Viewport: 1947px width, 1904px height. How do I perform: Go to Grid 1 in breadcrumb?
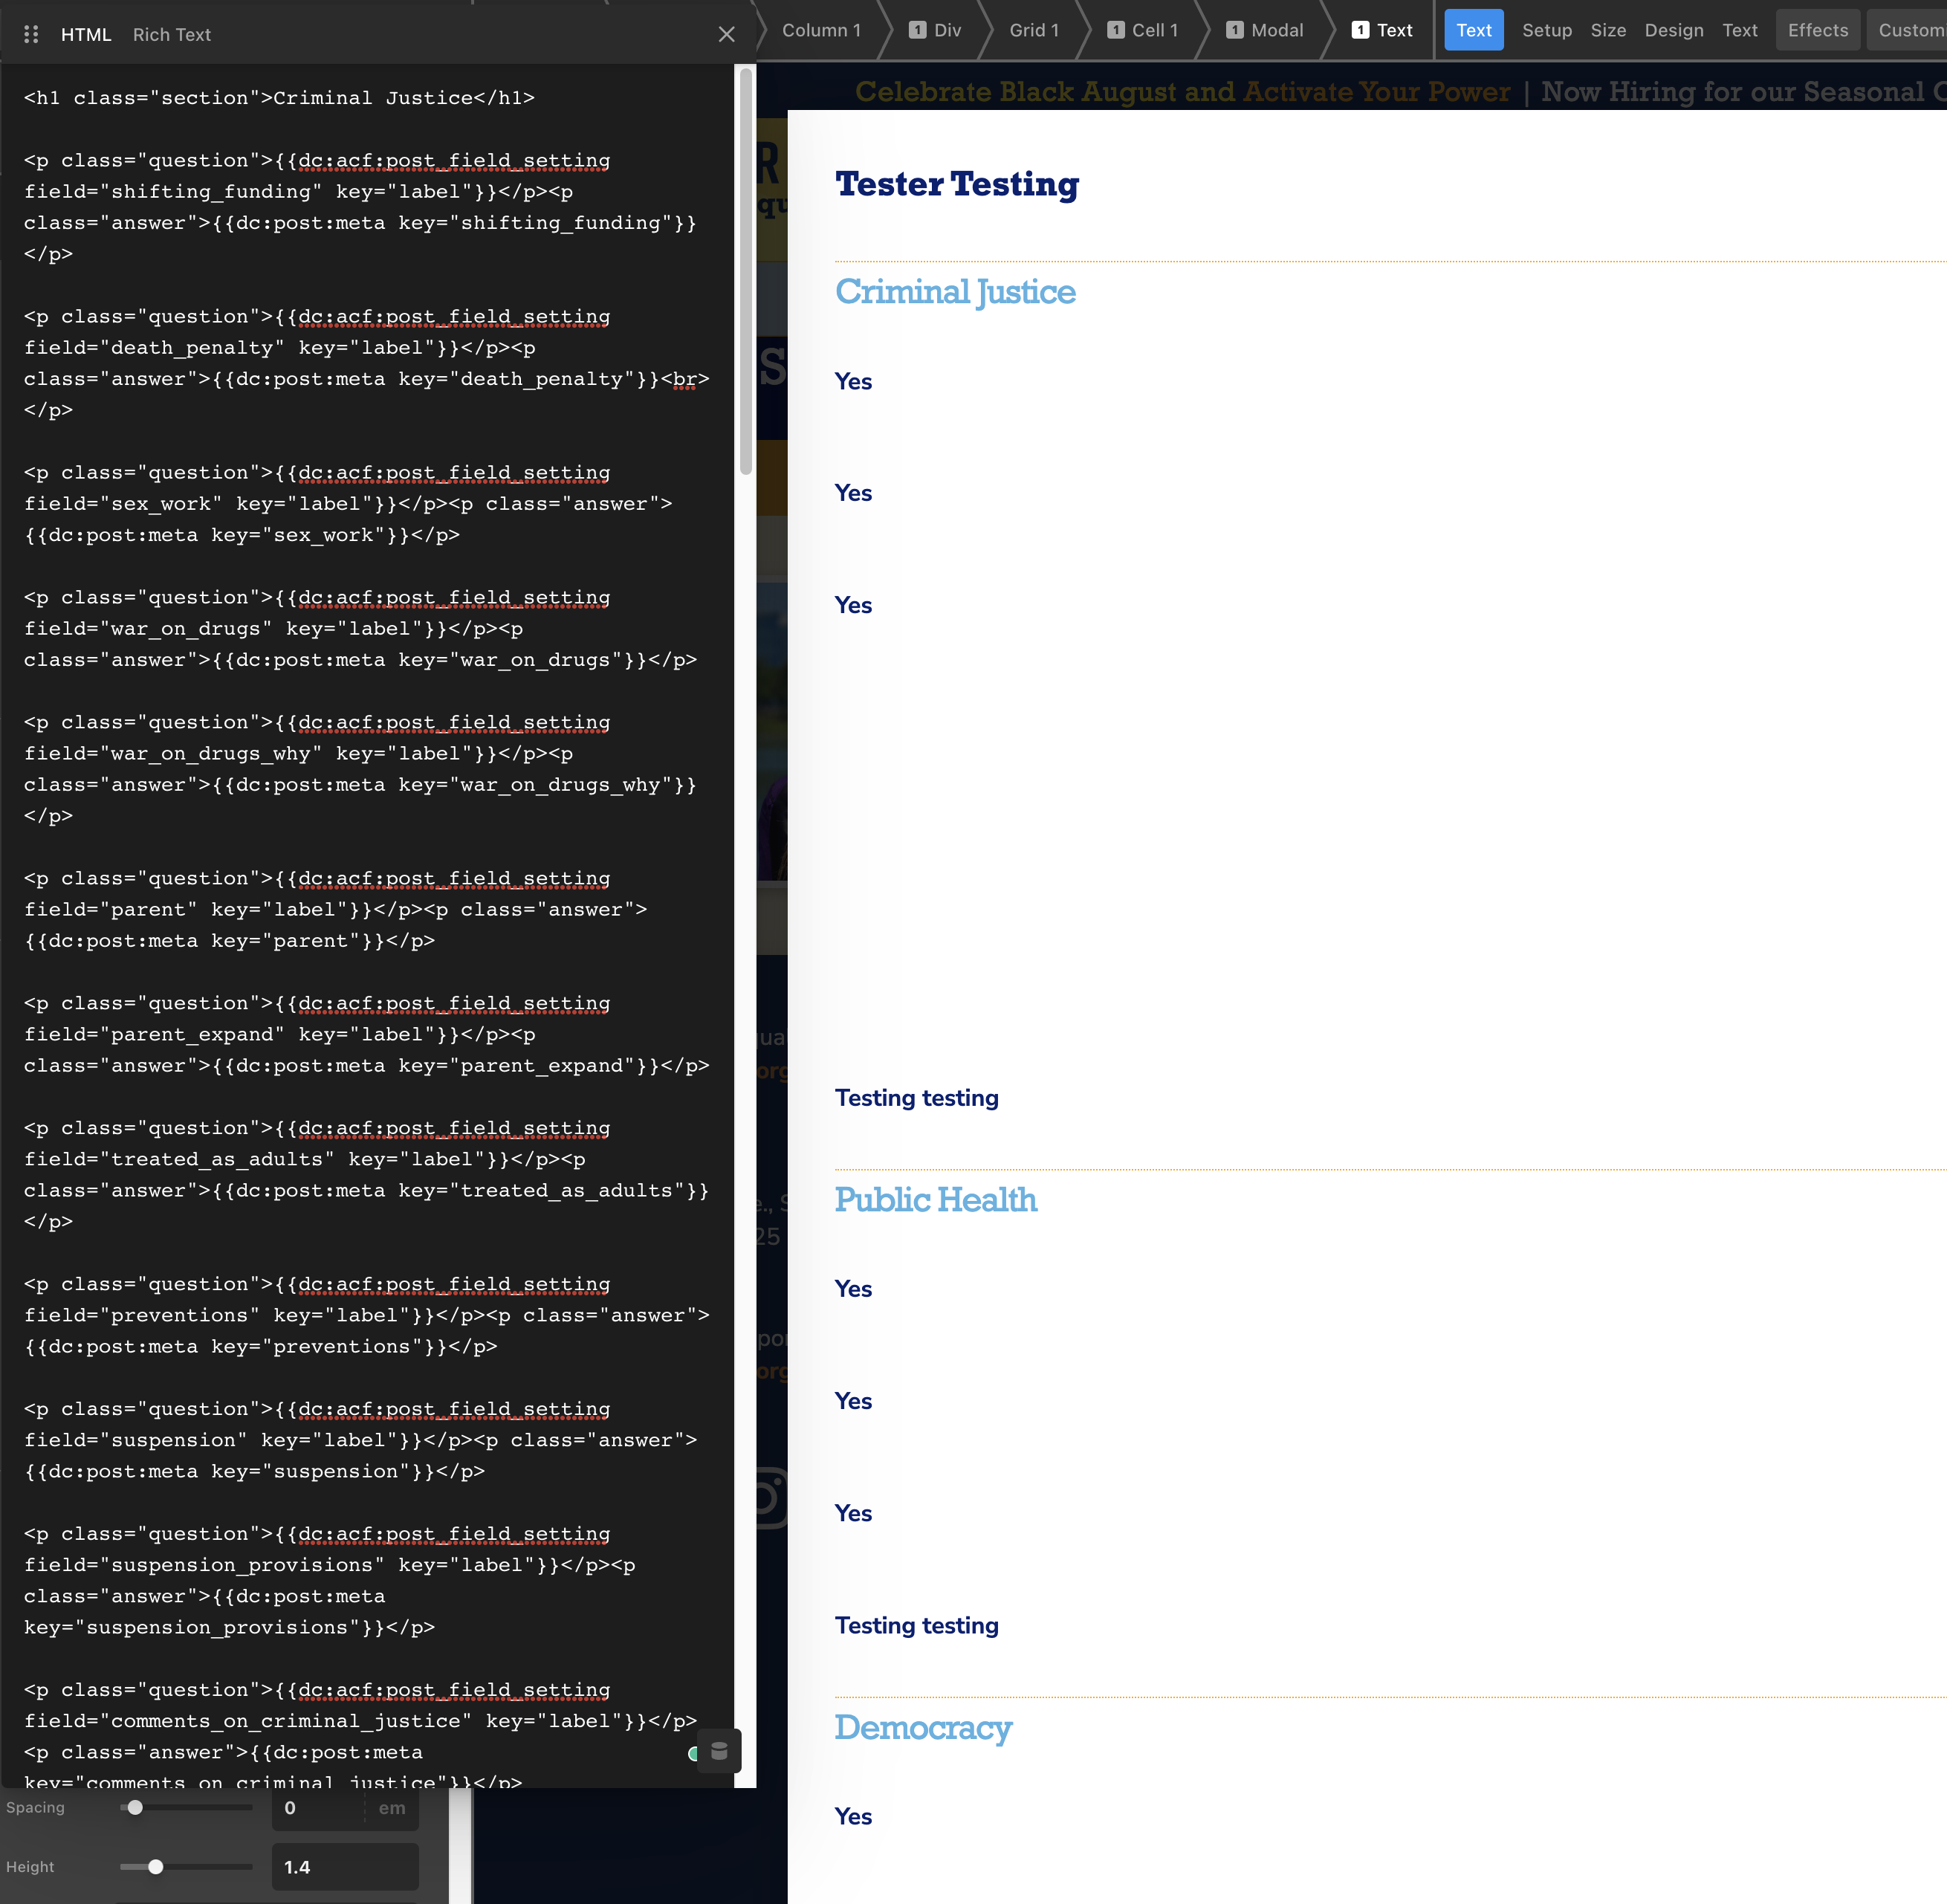click(x=1034, y=30)
